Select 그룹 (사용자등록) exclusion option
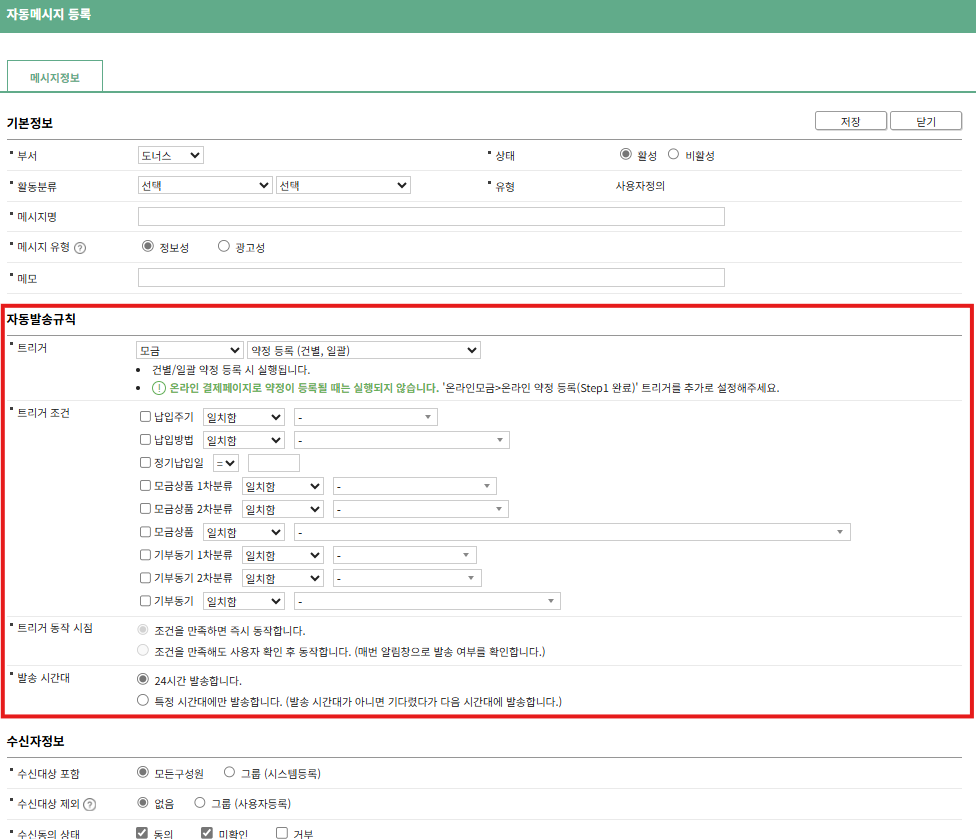The width and height of the screenshot is (976, 839). tap(200, 803)
